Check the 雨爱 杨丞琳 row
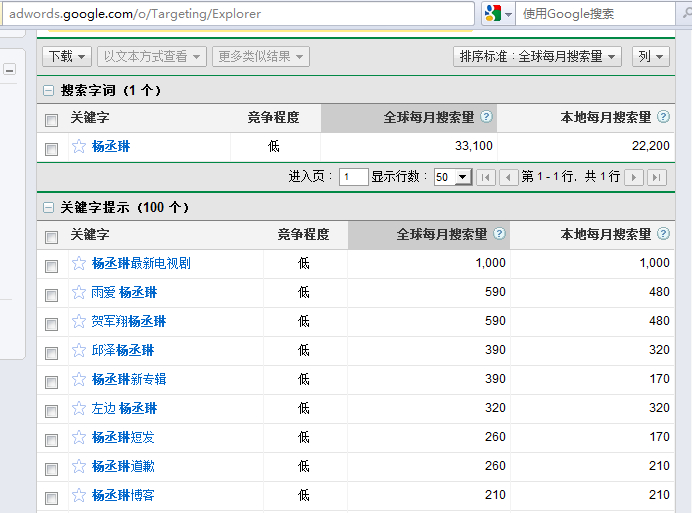692x513 pixels. coord(52,295)
